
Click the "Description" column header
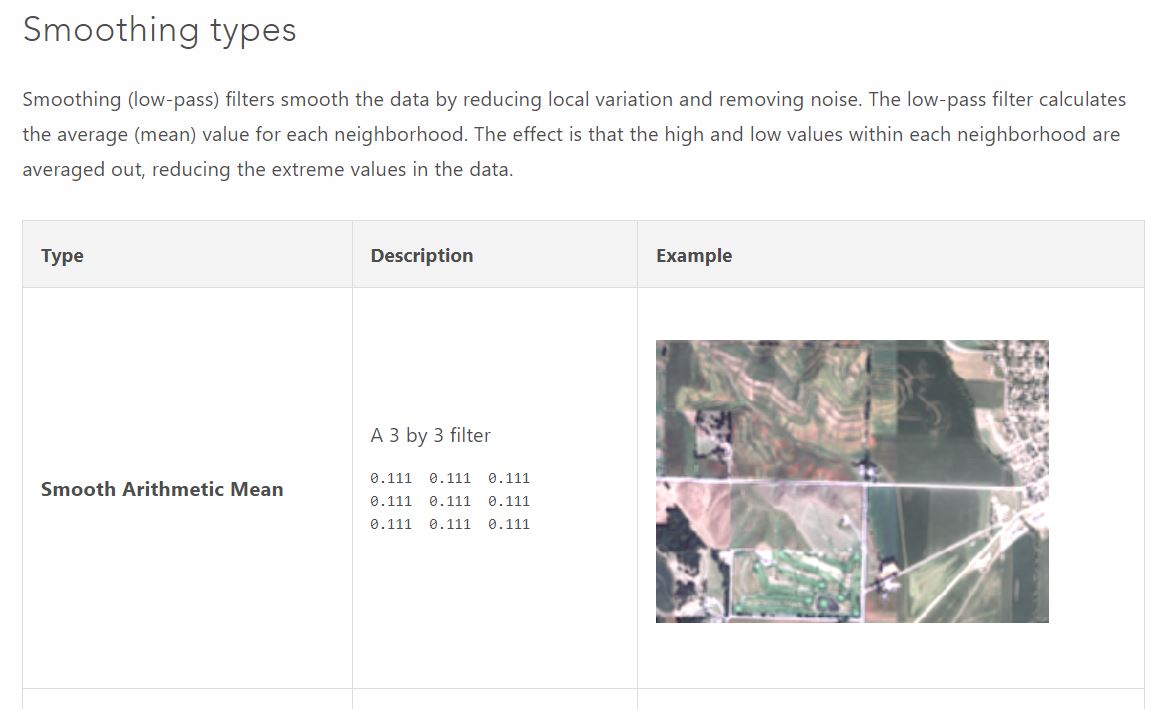coord(421,255)
